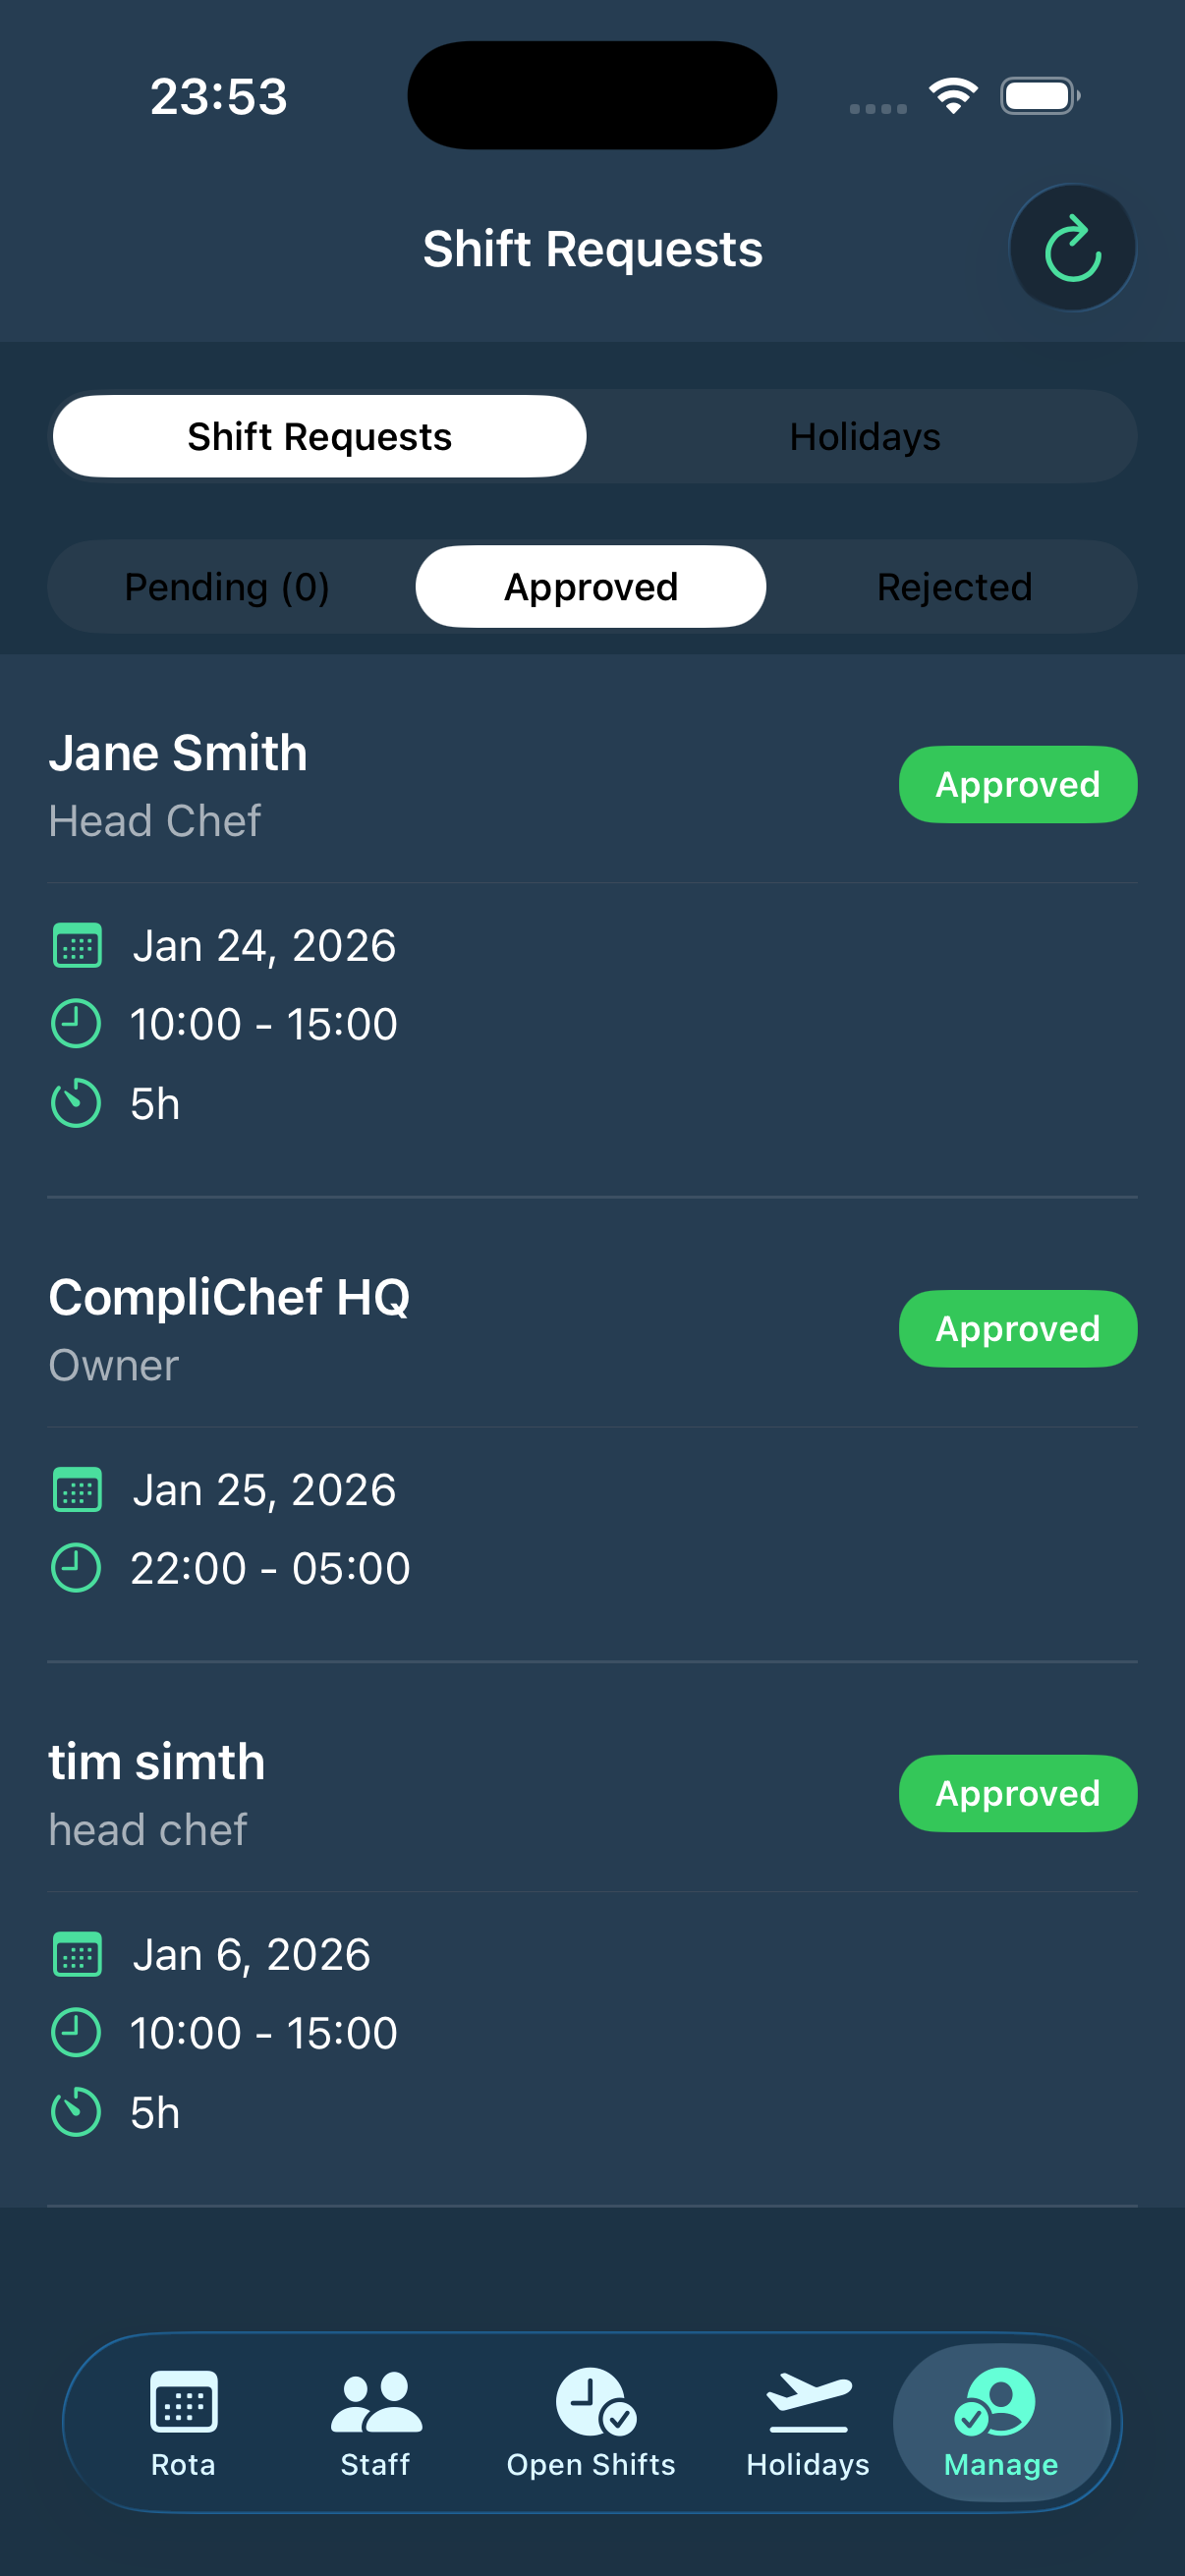1185x2576 pixels.
Task: Tap the Approved badge on tim simth's request
Action: coord(1016,1792)
